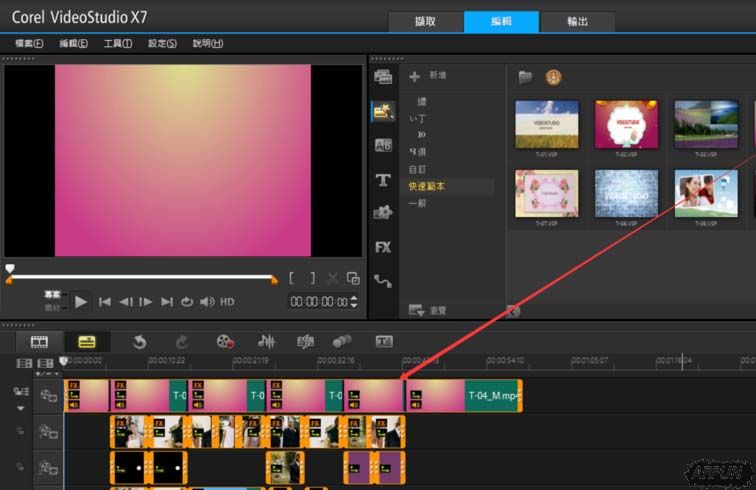Increment the preview timecode stepper

click(354, 298)
